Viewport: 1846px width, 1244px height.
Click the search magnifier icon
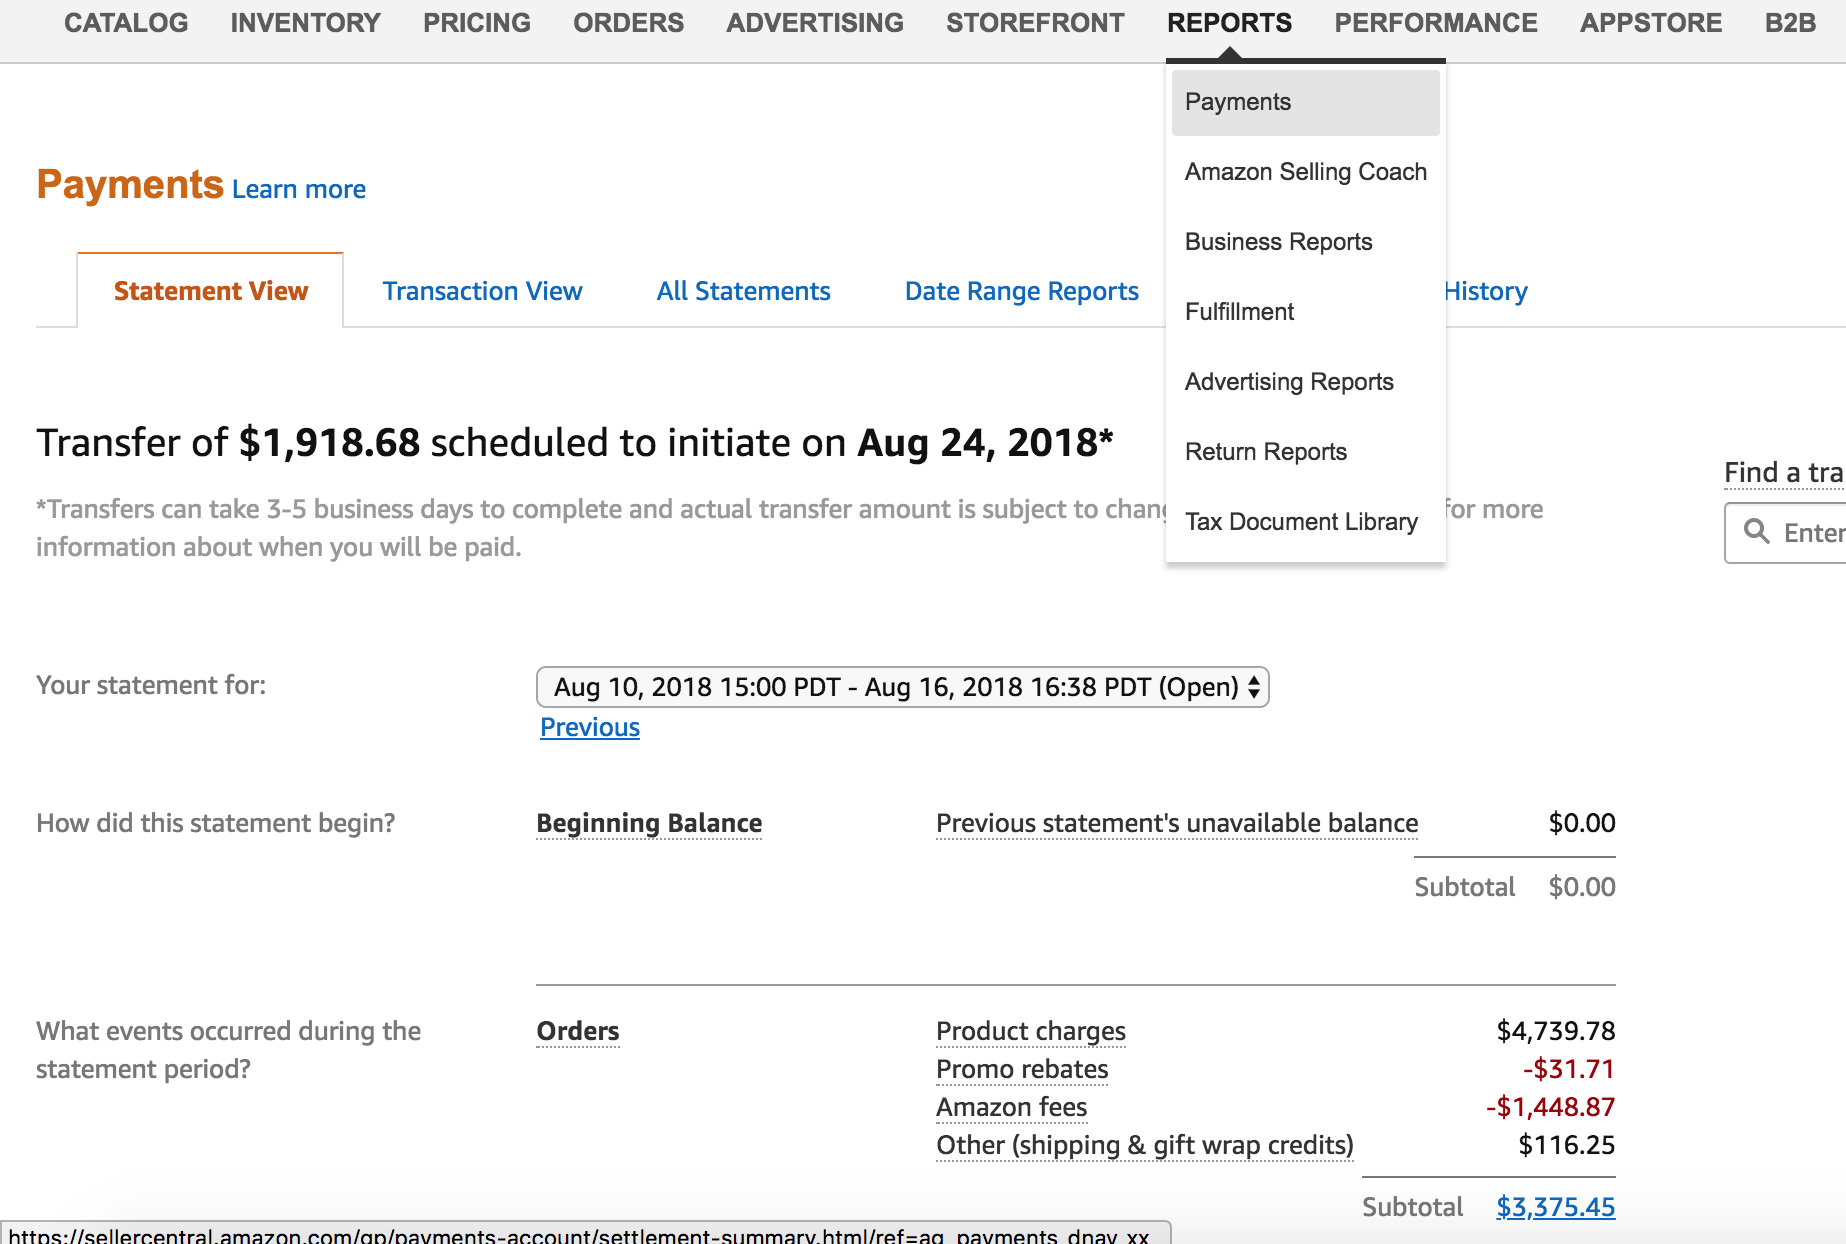point(1756,531)
